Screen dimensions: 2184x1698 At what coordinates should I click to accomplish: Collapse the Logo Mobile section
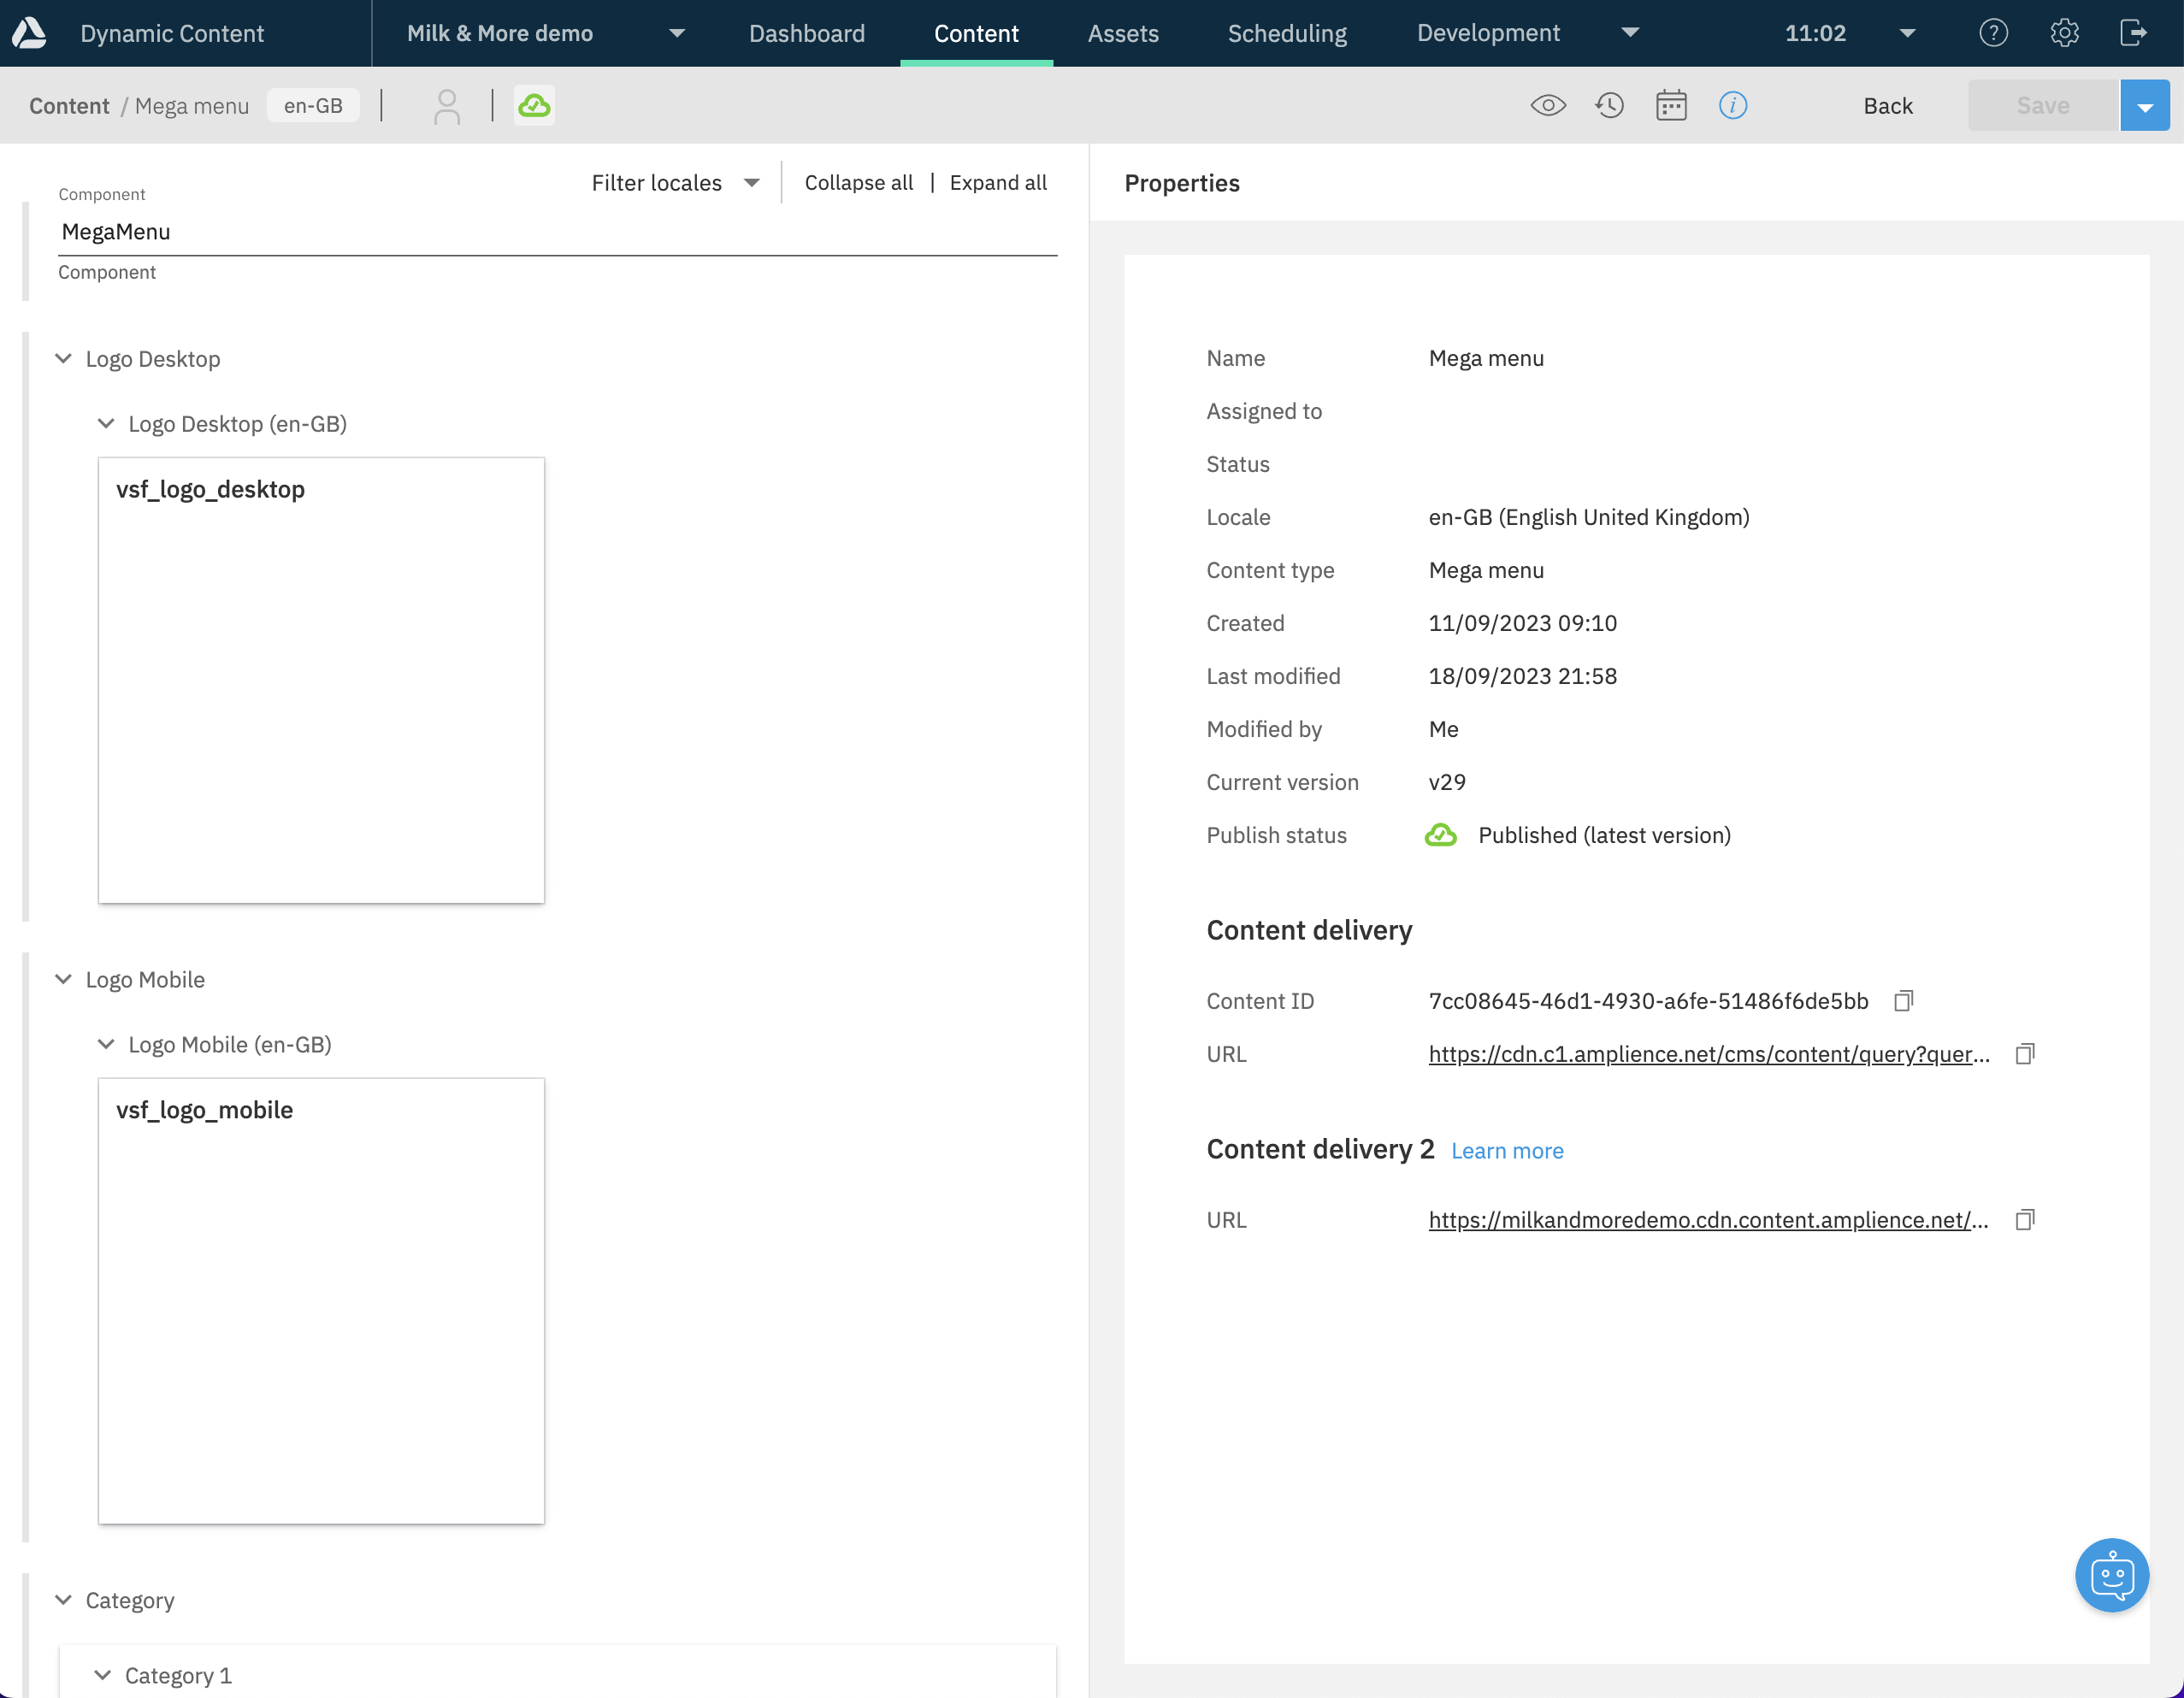(64, 978)
